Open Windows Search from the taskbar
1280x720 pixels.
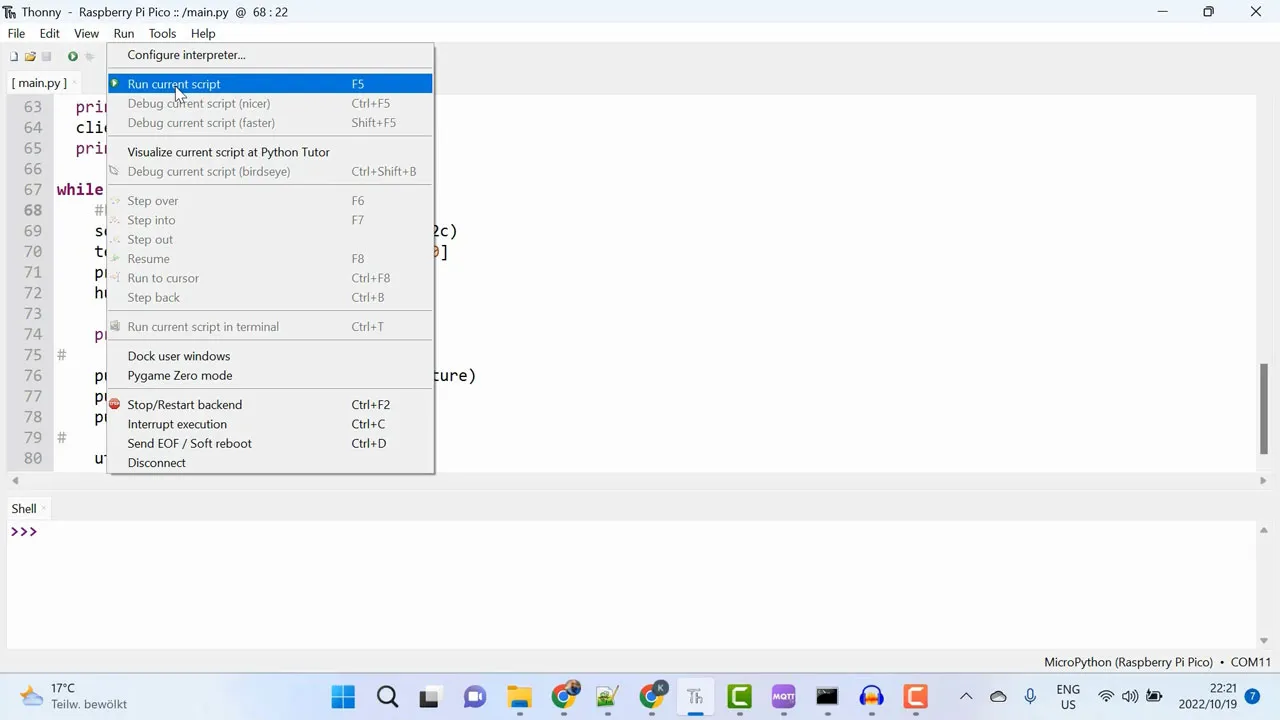[388, 697]
